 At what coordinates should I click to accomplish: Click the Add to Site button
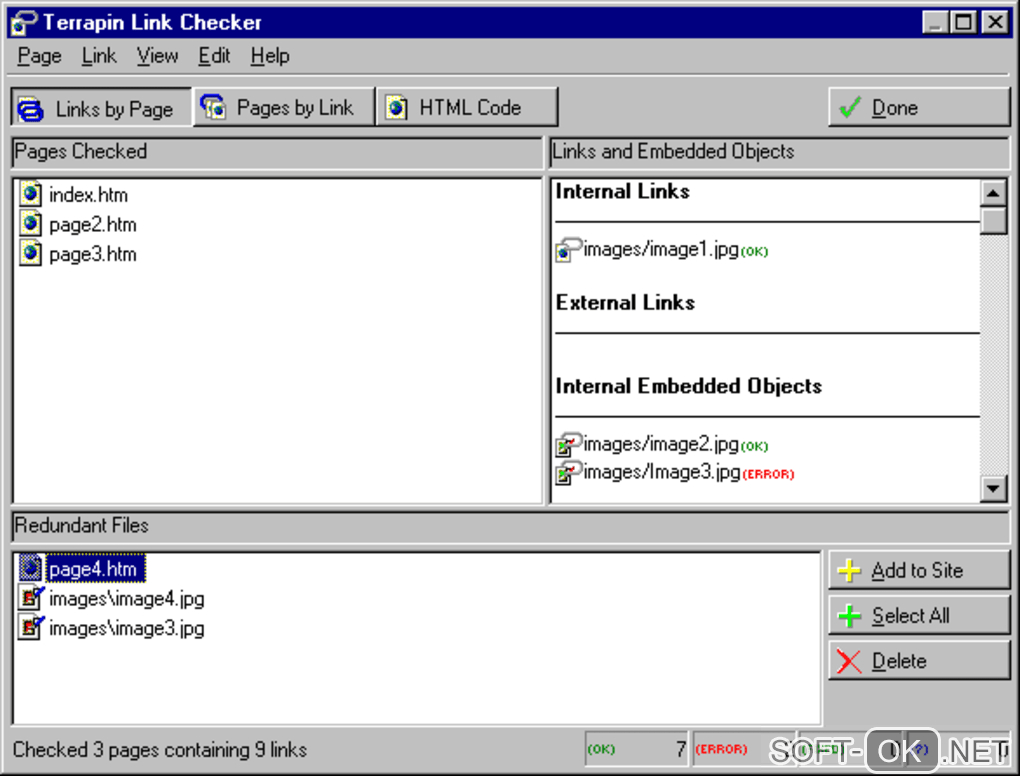tap(919, 570)
